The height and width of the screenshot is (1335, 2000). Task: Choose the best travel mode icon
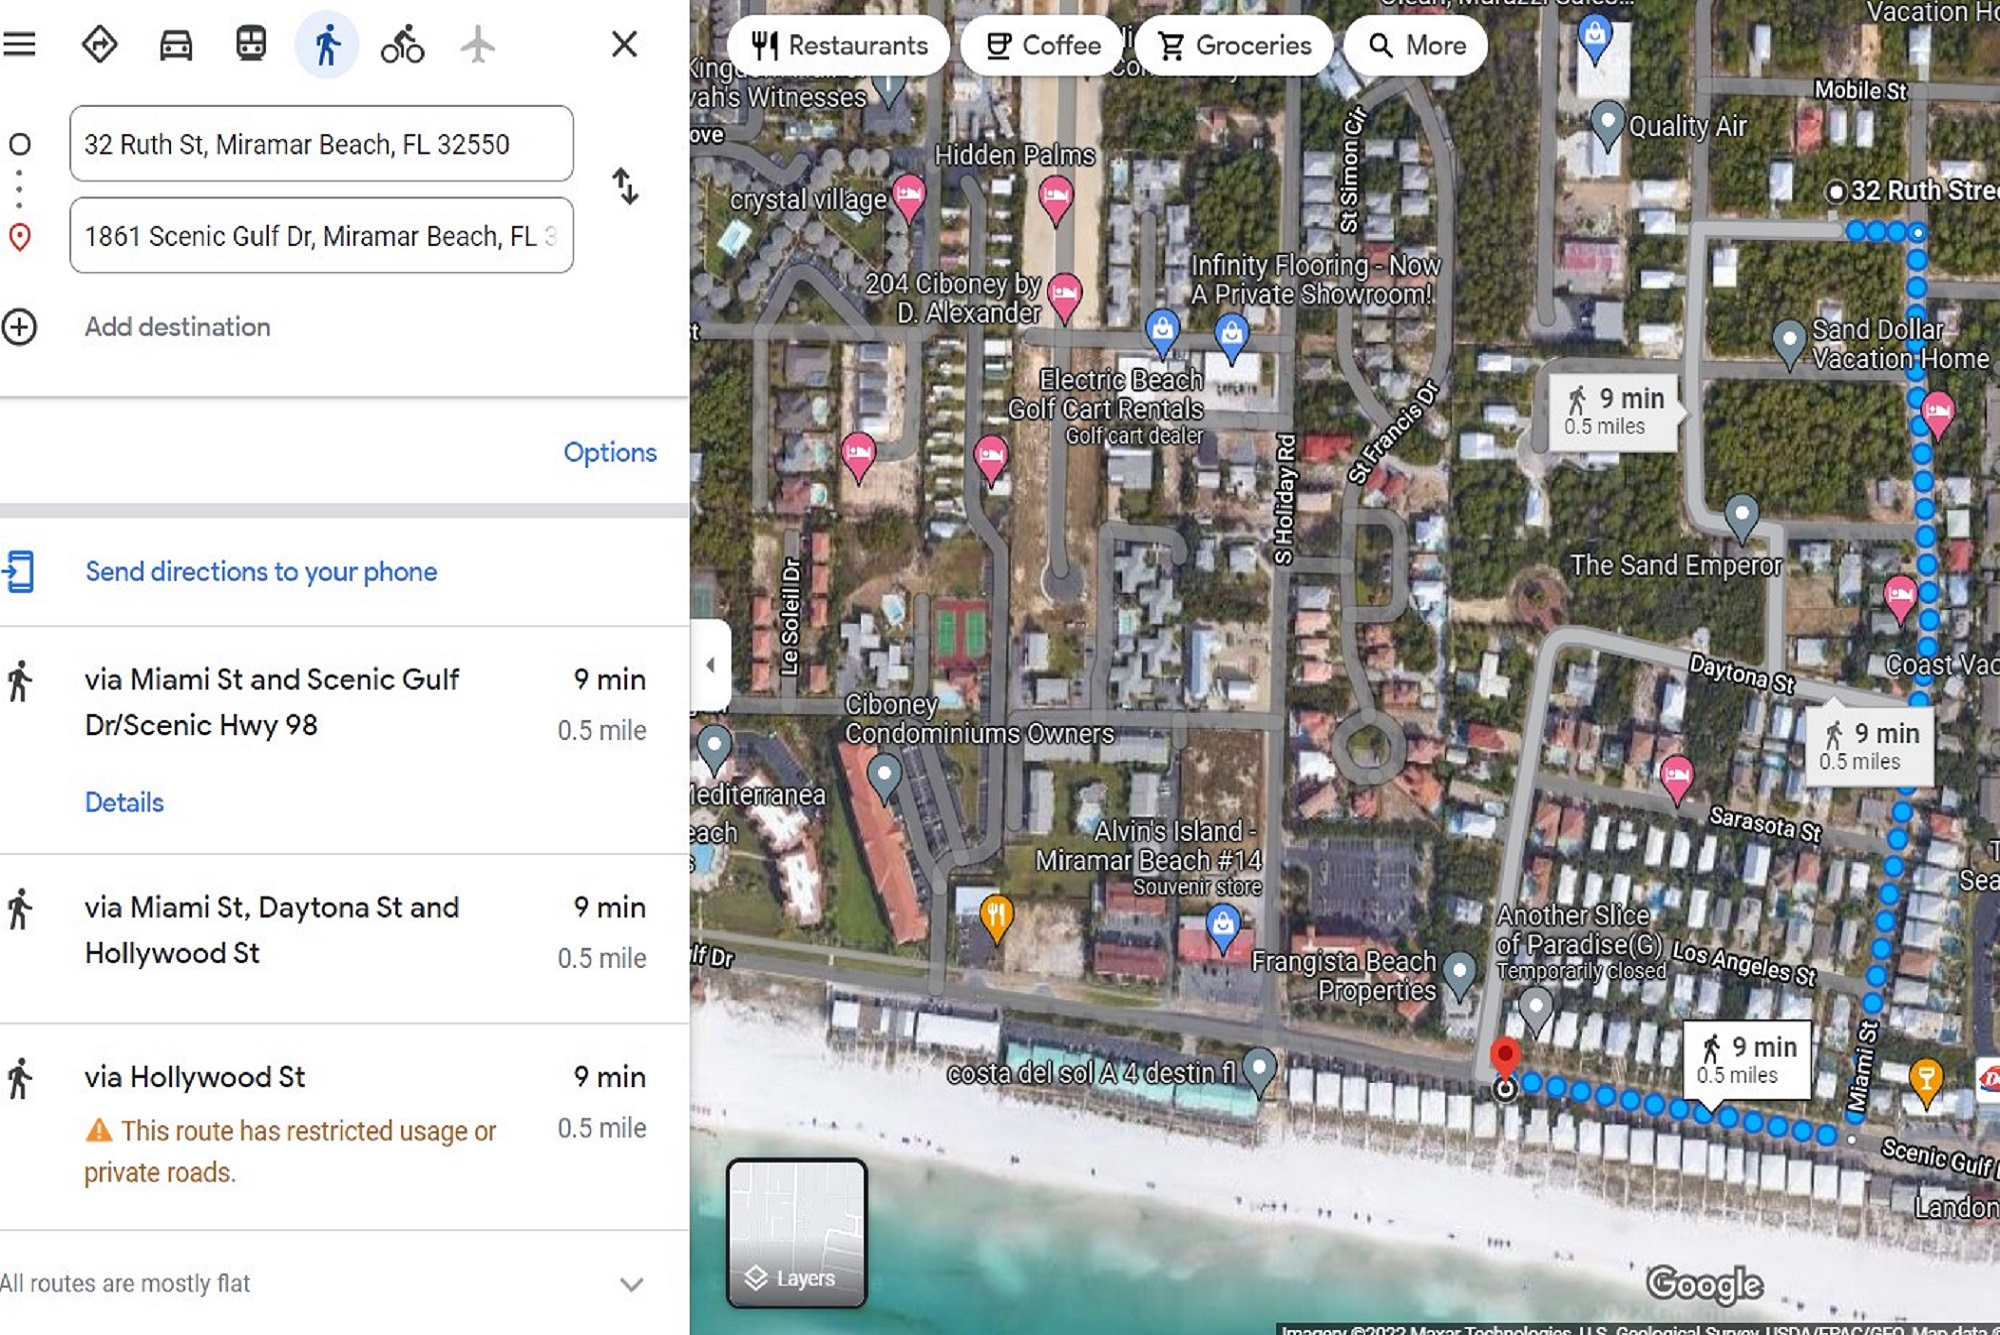pyautogui.click(x=100, y=45)
